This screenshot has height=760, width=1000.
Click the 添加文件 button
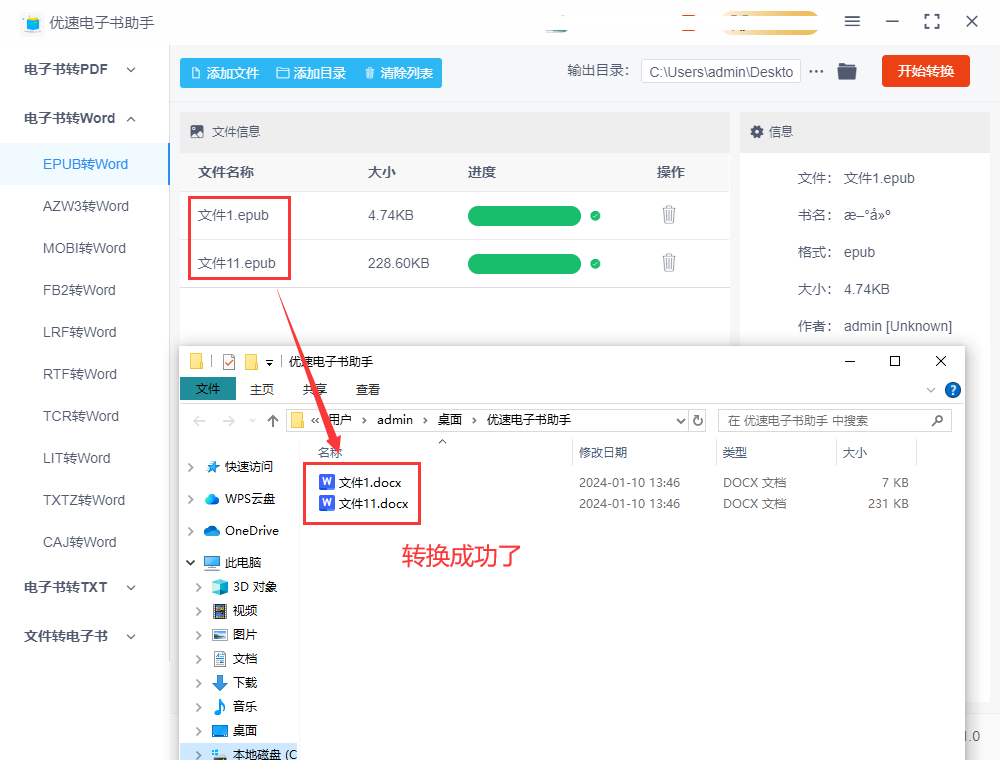(225, 73)
